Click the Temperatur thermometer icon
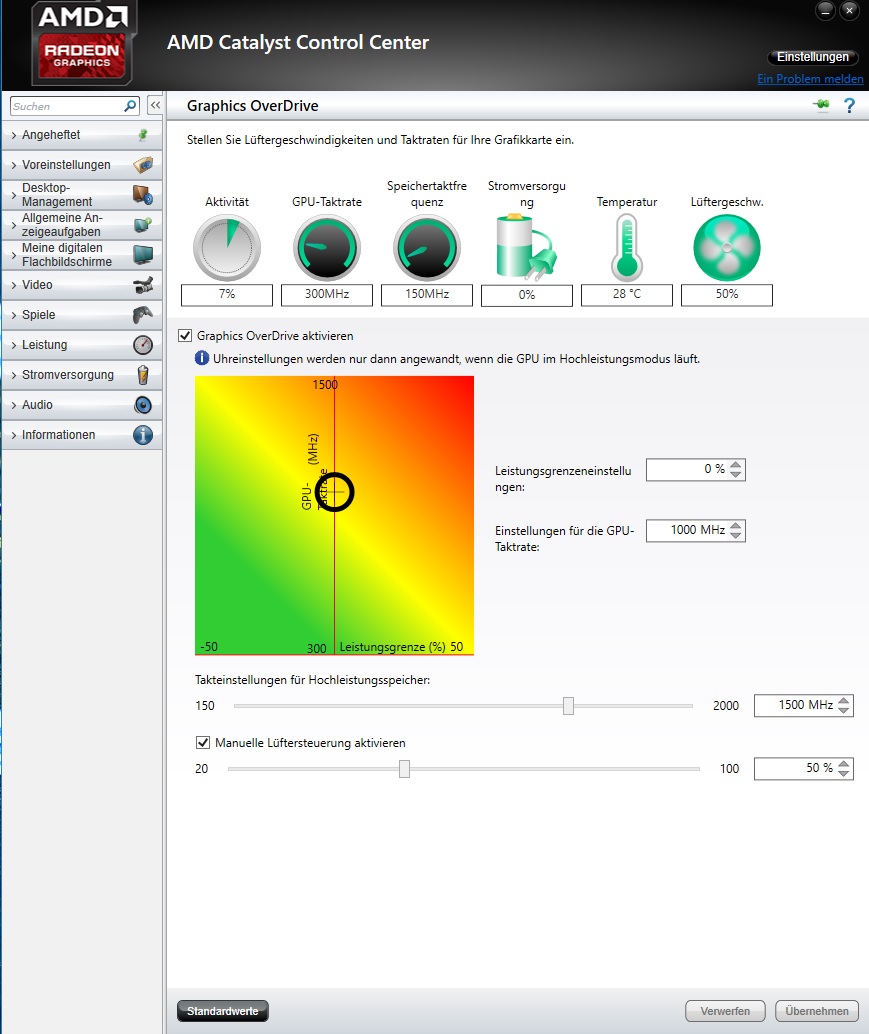 [x=626, y=247]
